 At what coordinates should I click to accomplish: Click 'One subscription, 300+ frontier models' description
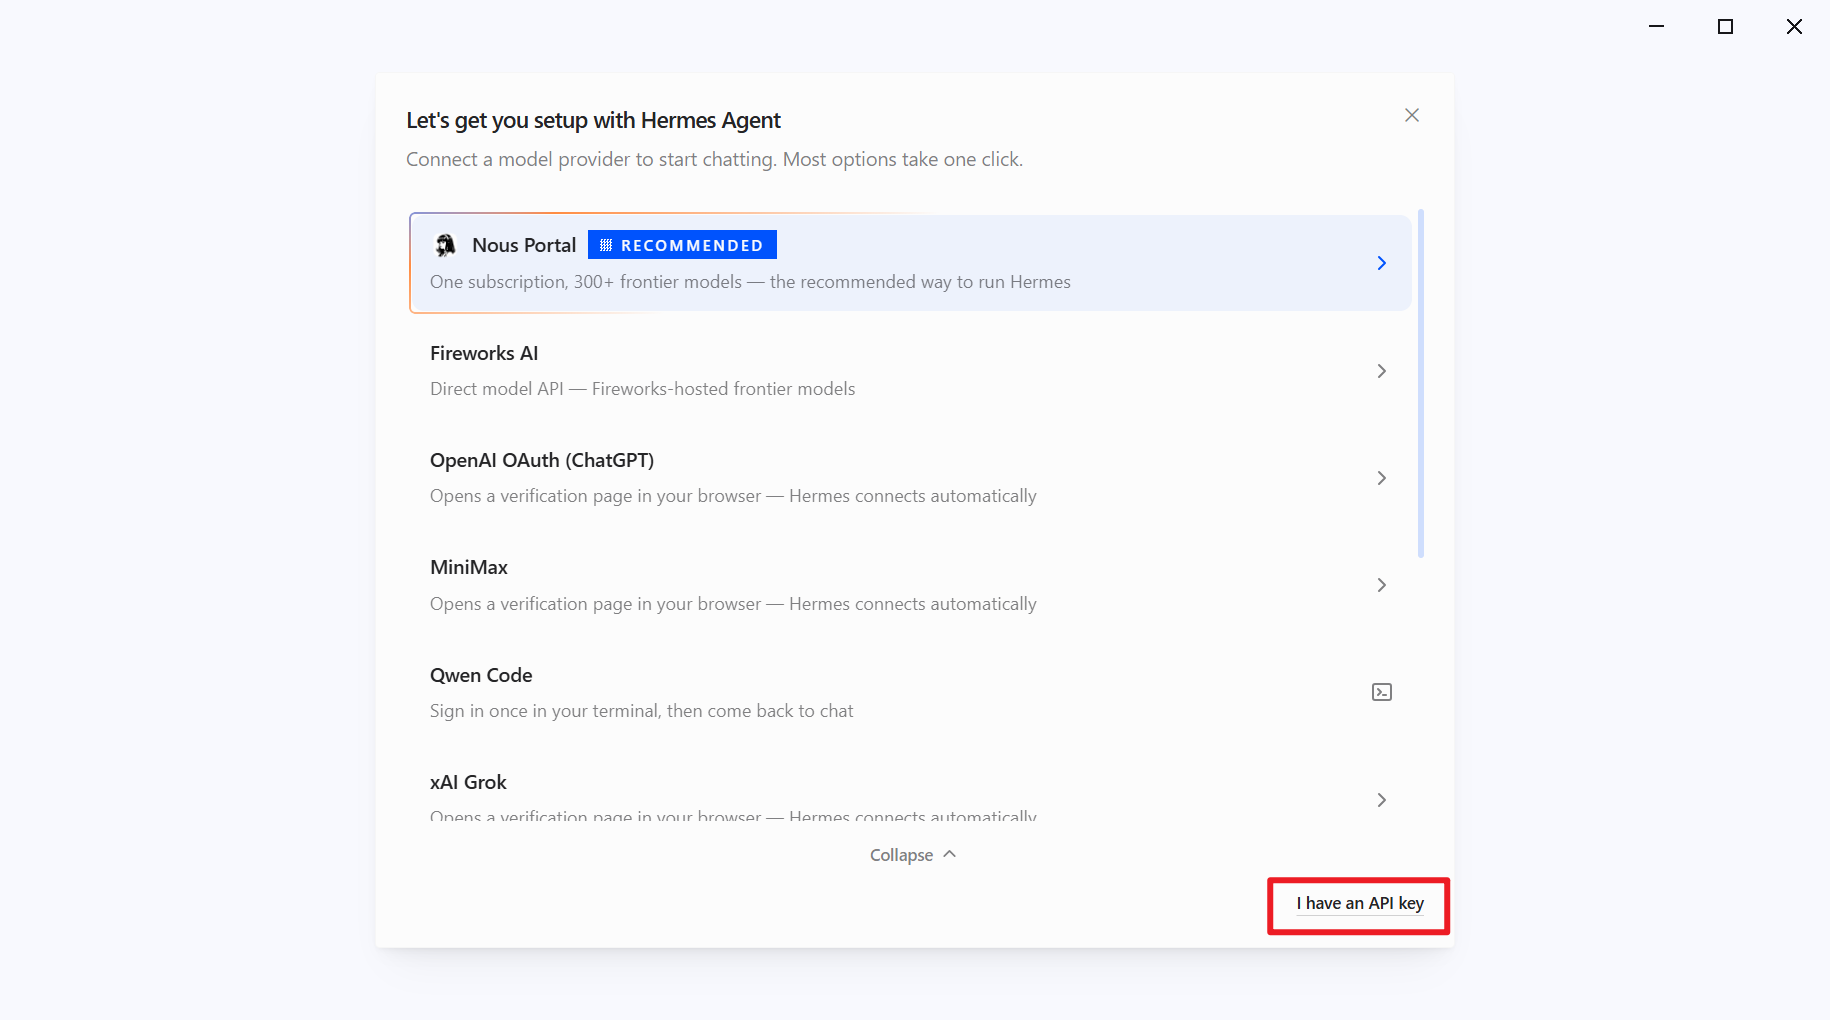point(750,282)
